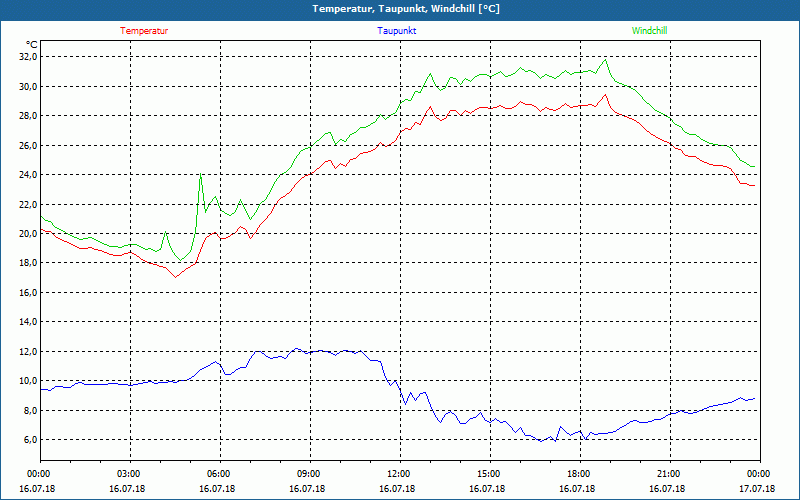This screenshot has width=800, height=500.
Task: Click the 14,0 y-axis value
Action: tap(29, 322)
